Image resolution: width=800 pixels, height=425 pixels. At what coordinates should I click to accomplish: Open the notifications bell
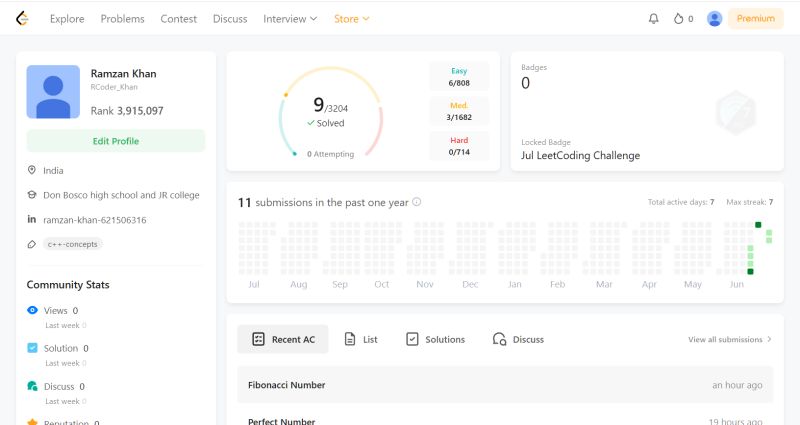pyautogui.click(x=654, y=19)
